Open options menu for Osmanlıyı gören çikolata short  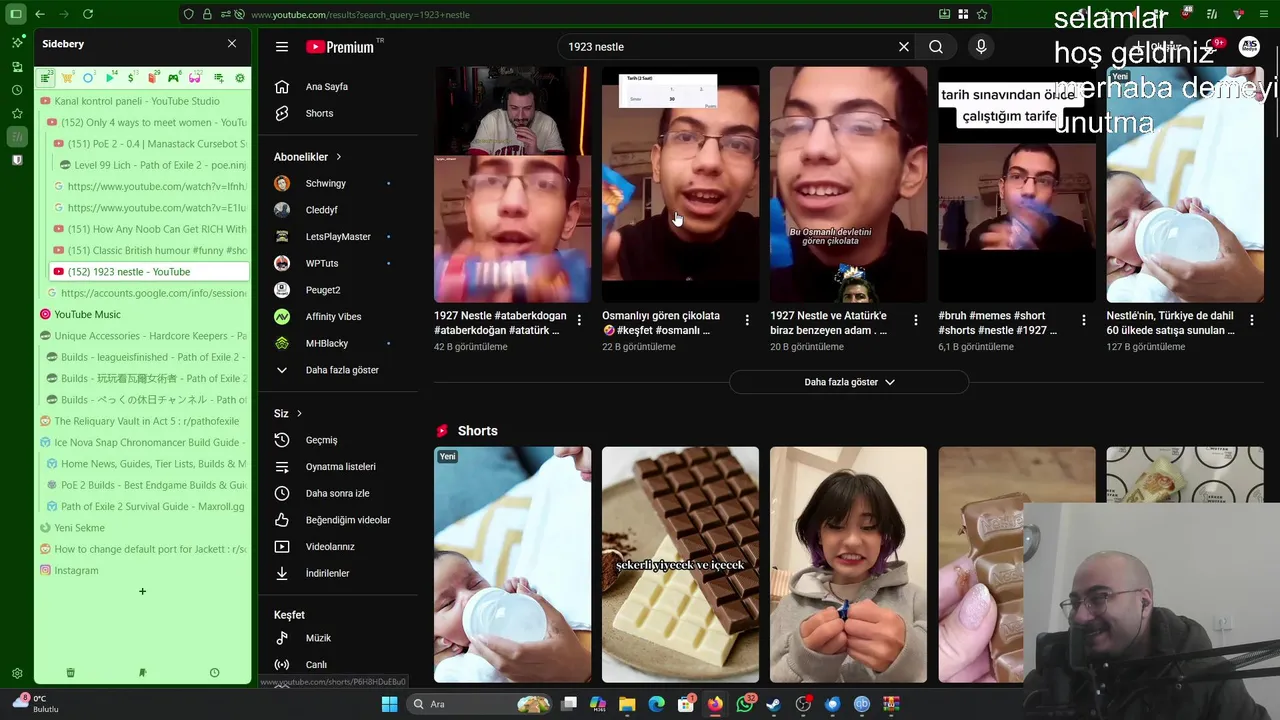click(x=747, y=320)
